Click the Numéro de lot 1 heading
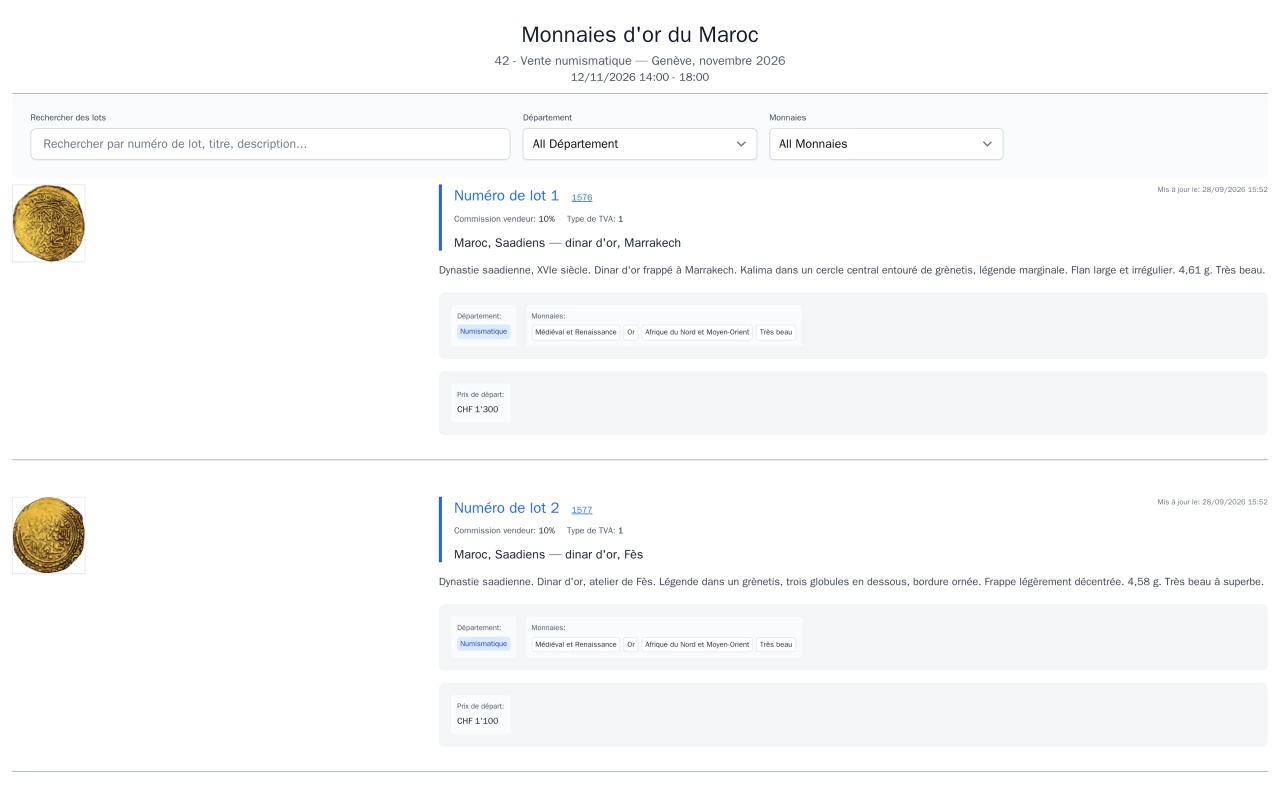Viewport: 1280px width, 800px height. click(x=507, y=196)
